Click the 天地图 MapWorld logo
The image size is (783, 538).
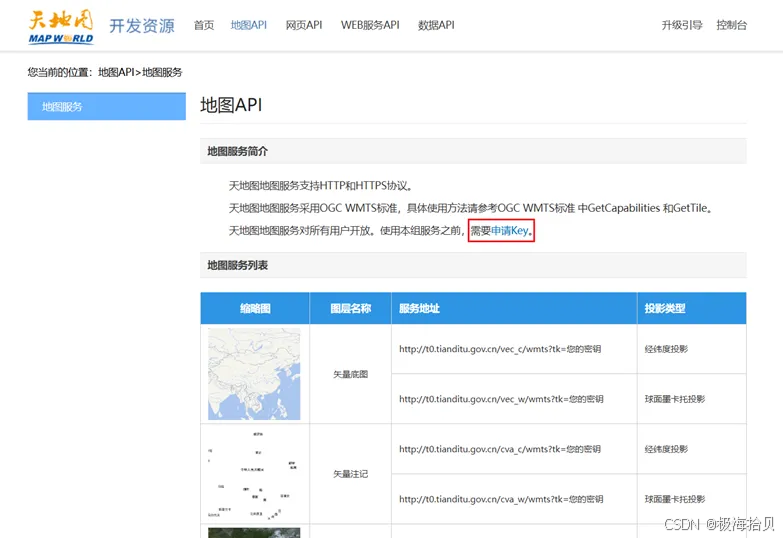(x=61, y=27)
